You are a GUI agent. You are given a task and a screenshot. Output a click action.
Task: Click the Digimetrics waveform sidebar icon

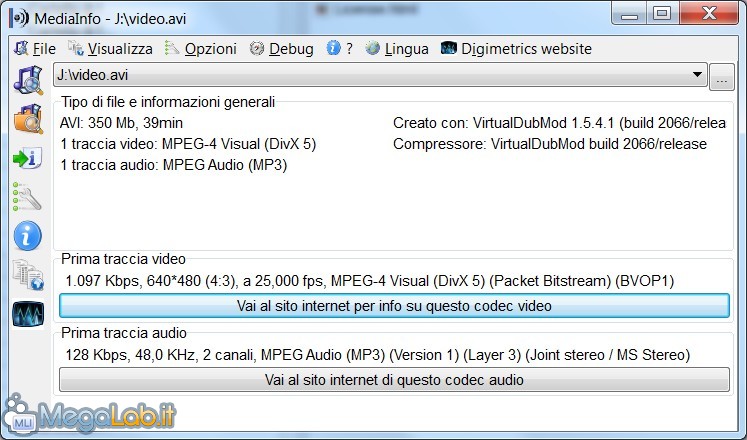(x=28, y=314)
